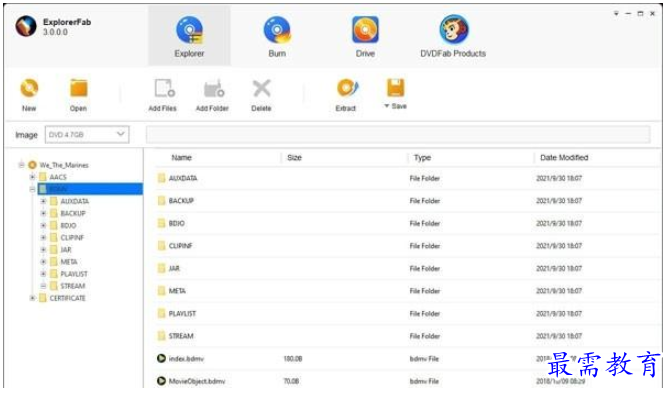Open the Drive module
This screenshot has width=669, height=396.
point(365,36)
